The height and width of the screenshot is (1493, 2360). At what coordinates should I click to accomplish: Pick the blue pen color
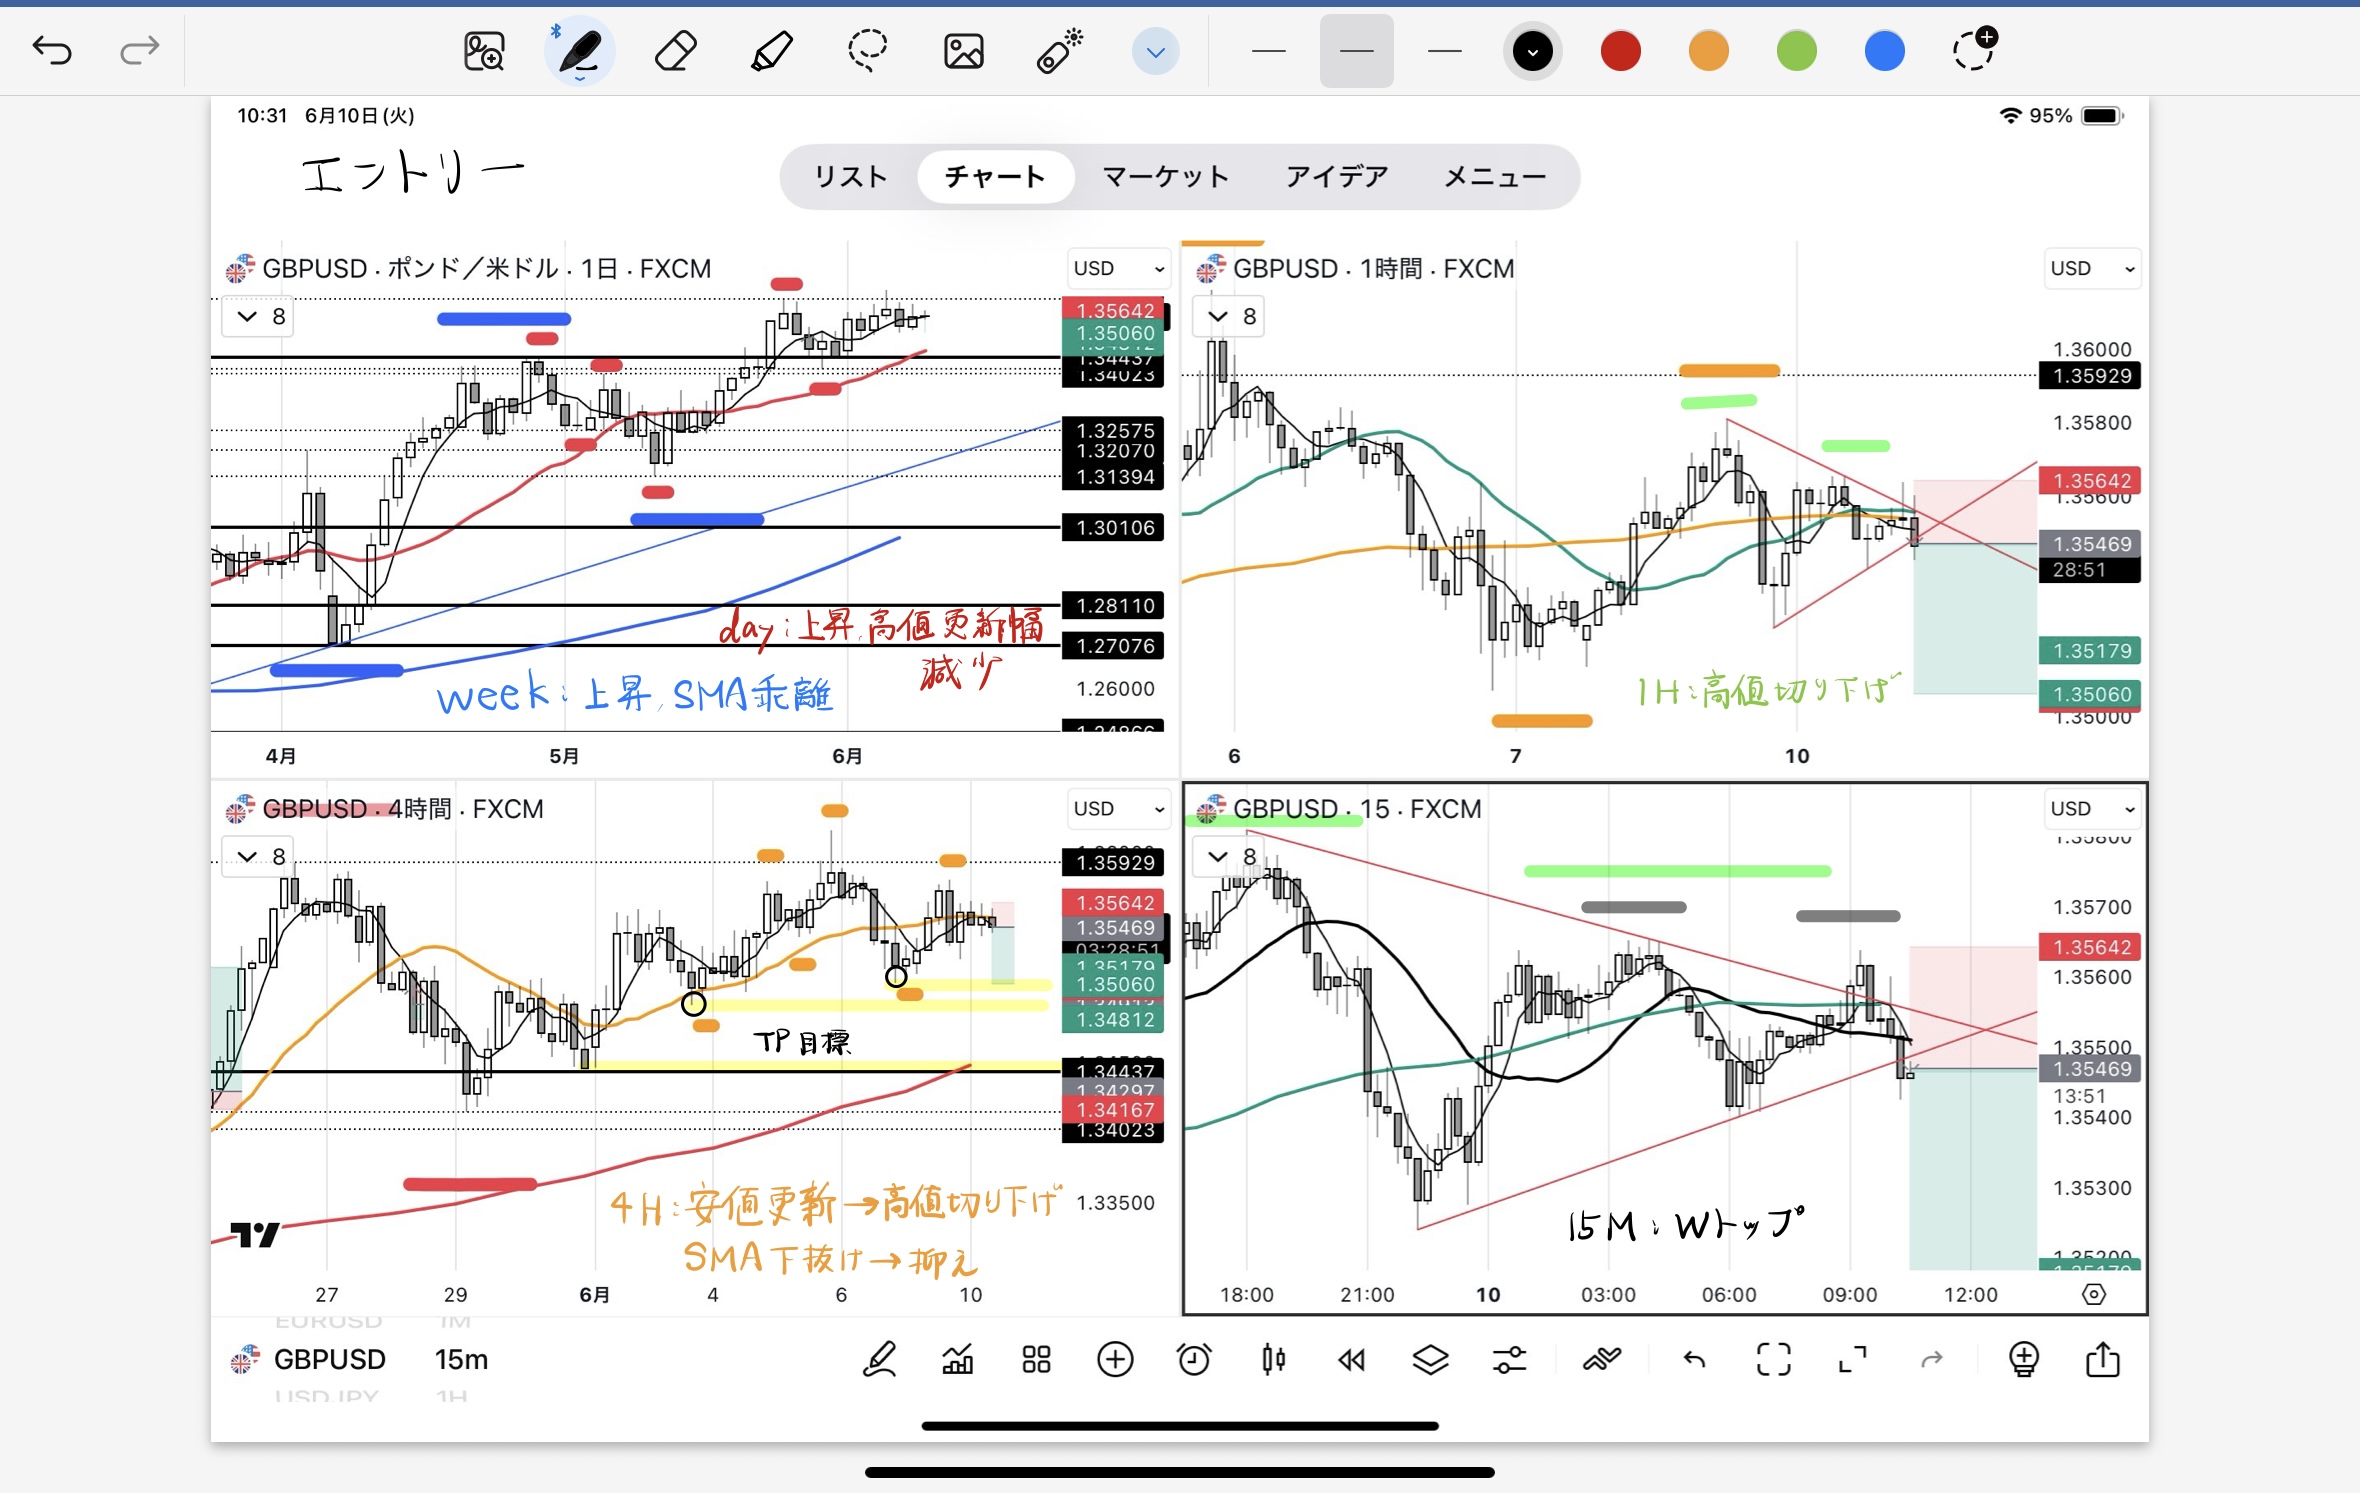1884,51
